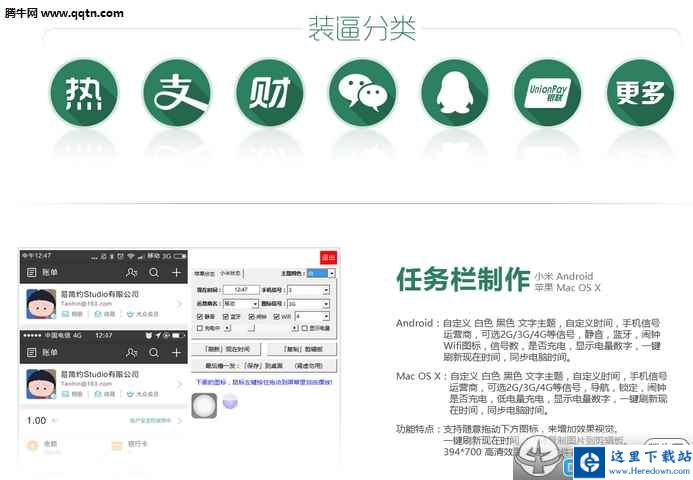The width and height of the screenshot is (693, 480).
Task: Click the 装逼分类 title text
Action: click(x=362, y=29)
